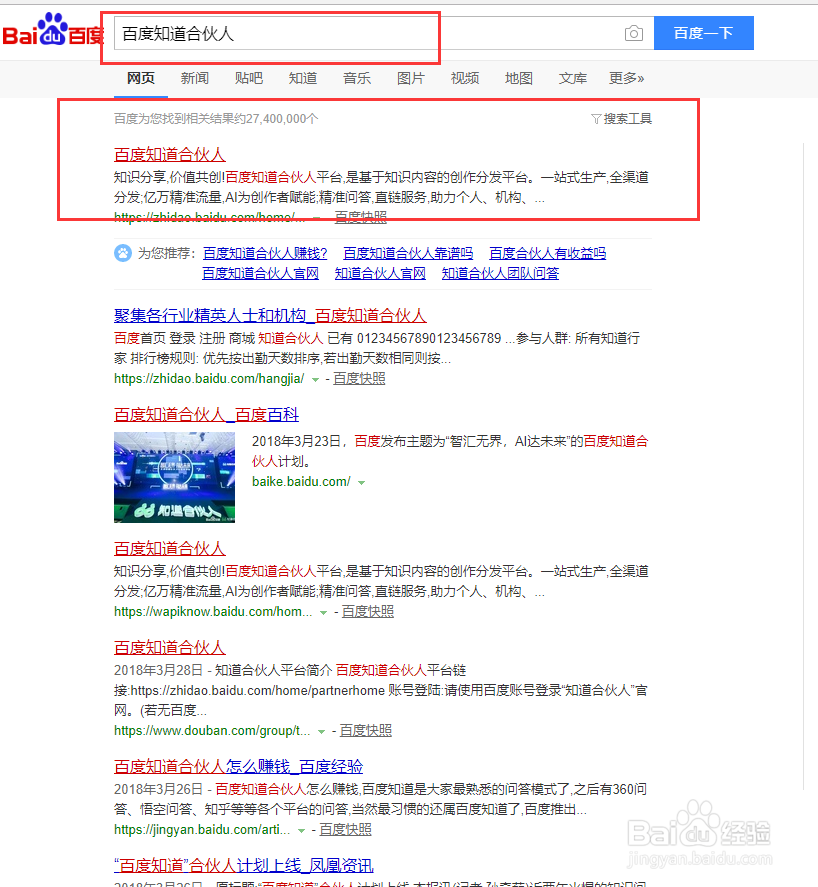
Task: Click URL https://zhidao.baidu.com/hangjia/
Action: pyautogui.click(x=209, y=378)
